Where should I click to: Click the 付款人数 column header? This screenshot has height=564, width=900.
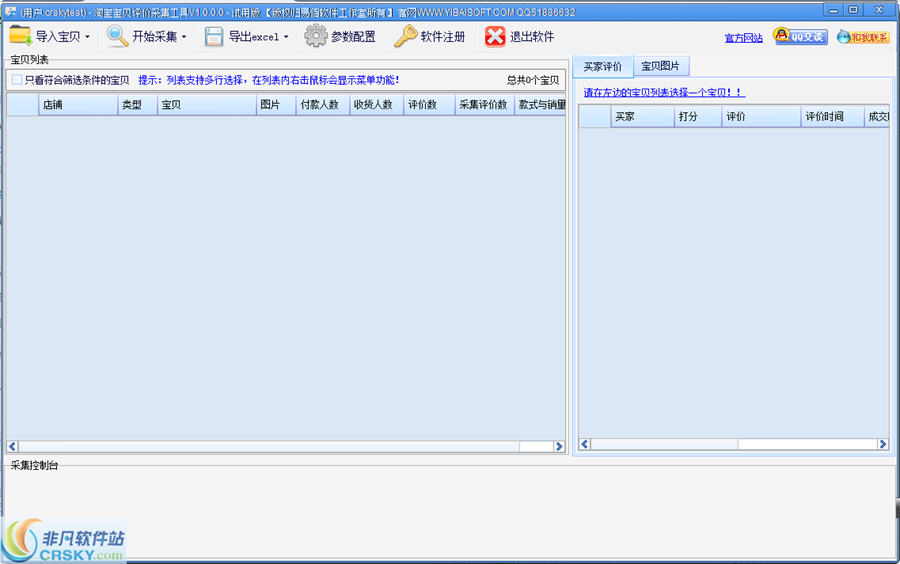coord(323,104)
